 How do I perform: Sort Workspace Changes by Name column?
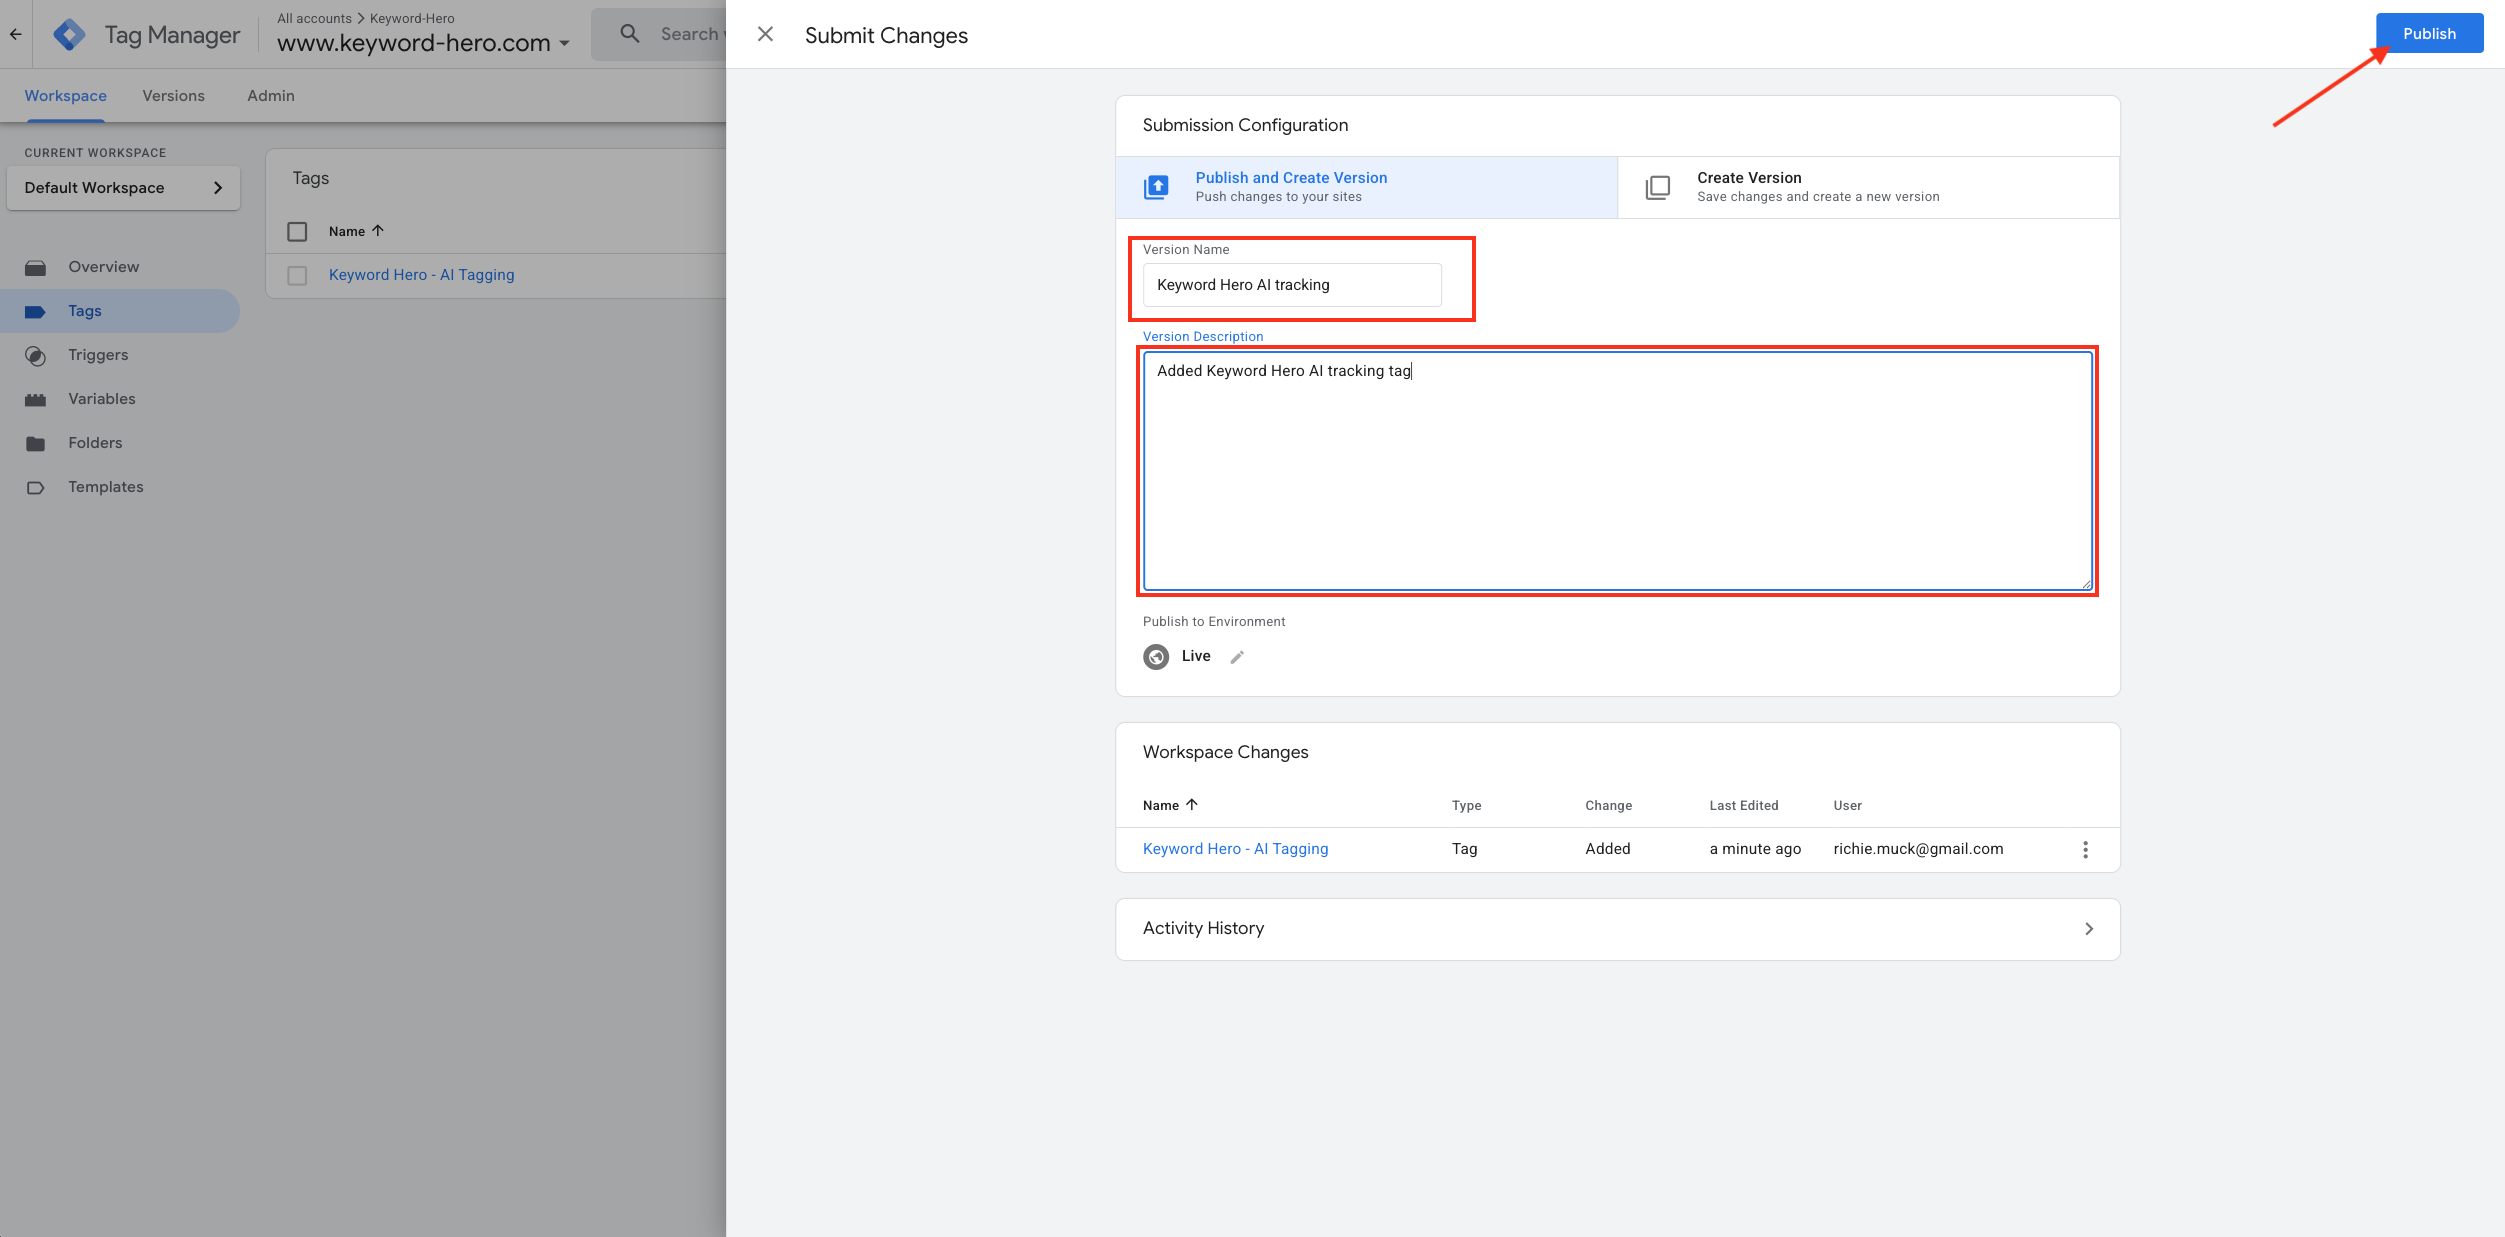1170,805
